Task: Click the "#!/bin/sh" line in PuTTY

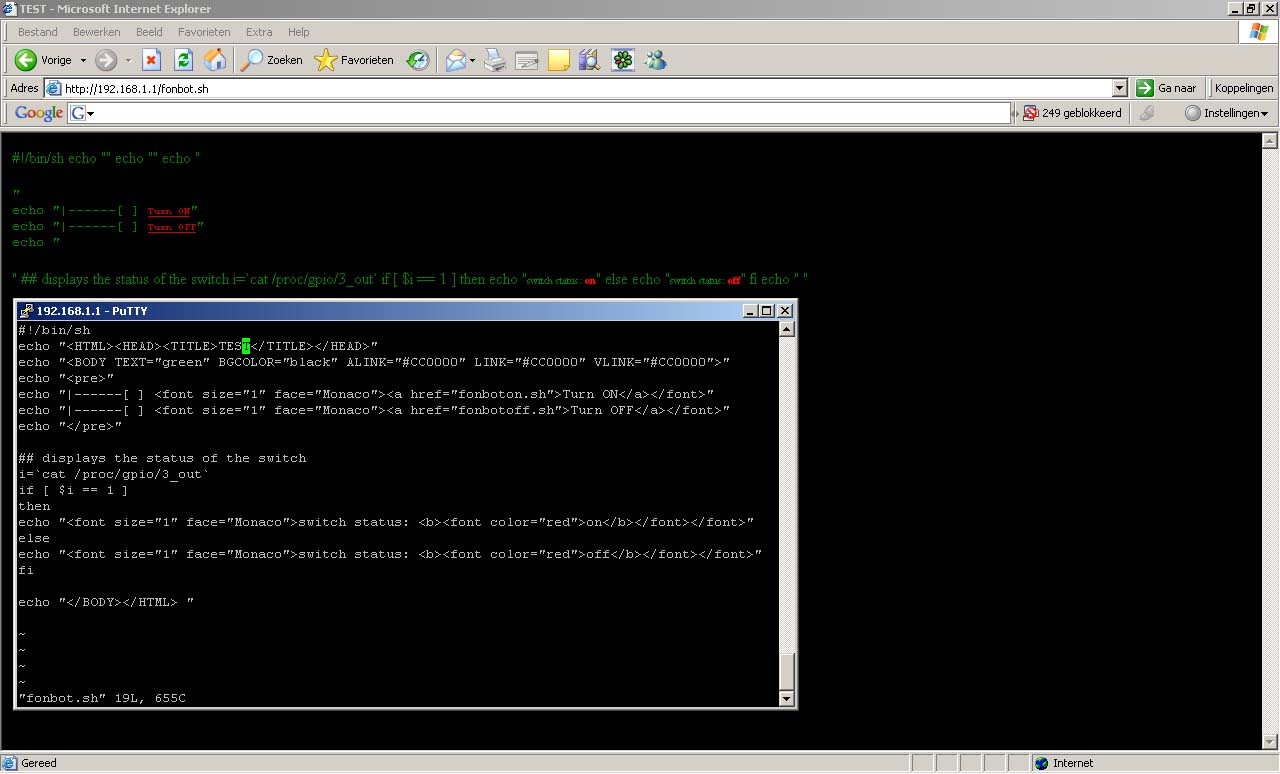Action: tap(54, 330)
